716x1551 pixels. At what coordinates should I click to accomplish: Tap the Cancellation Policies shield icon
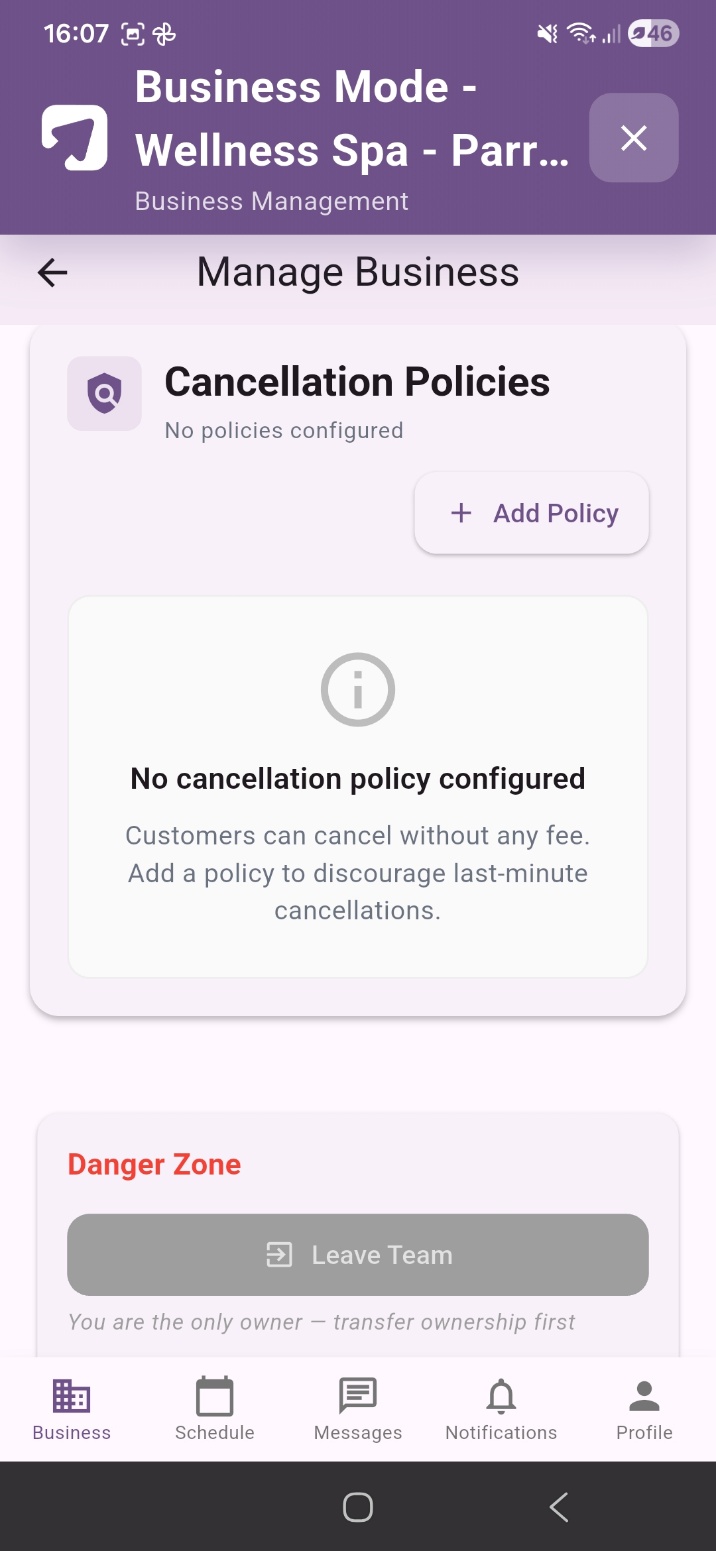tap(104, 394)
